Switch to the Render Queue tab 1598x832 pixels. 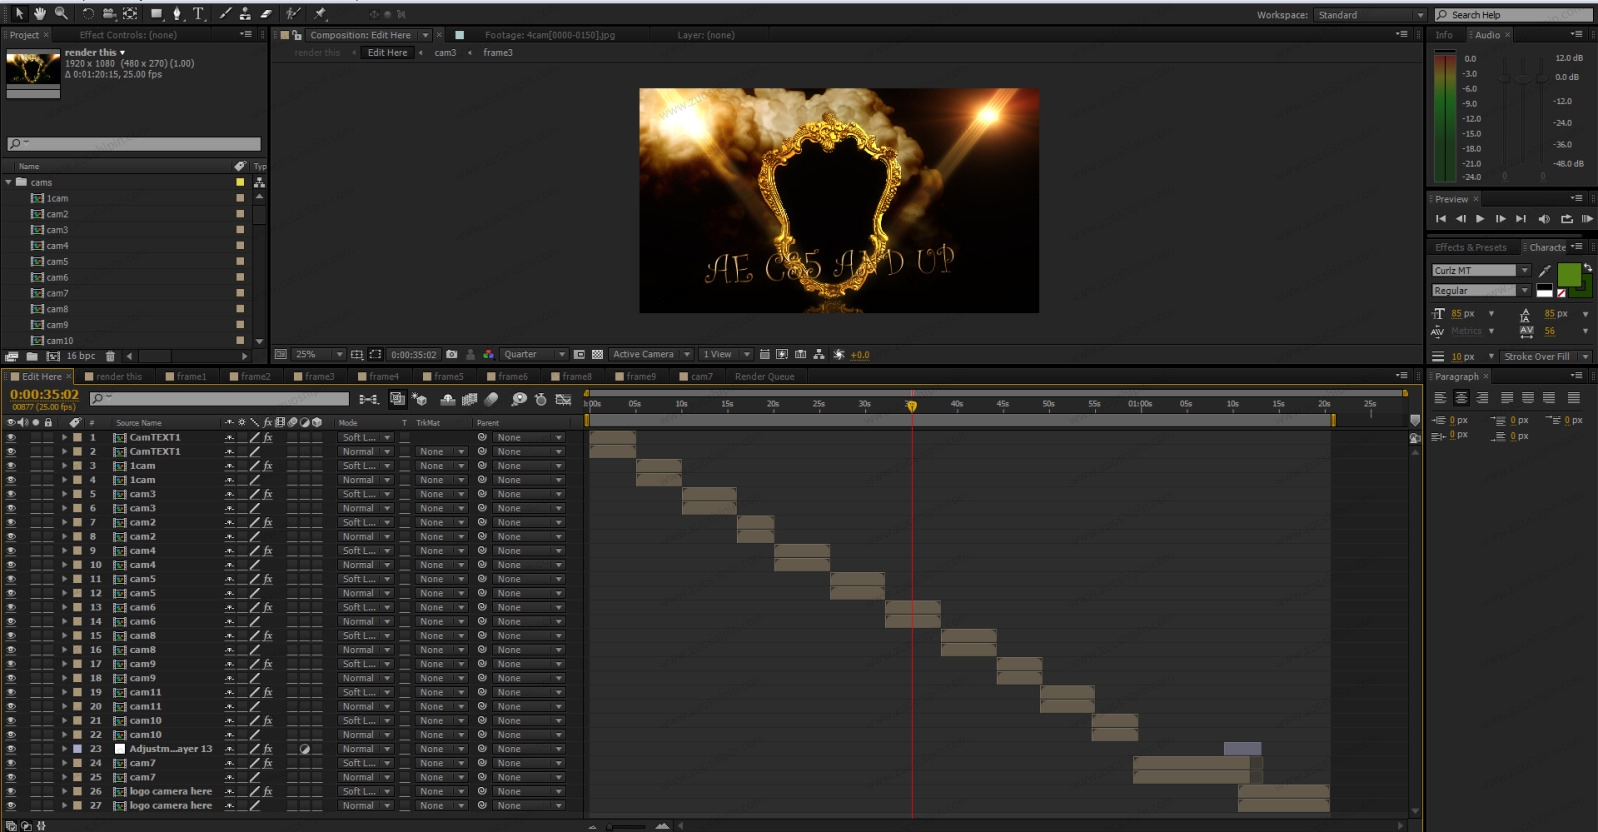pos(764,377)
